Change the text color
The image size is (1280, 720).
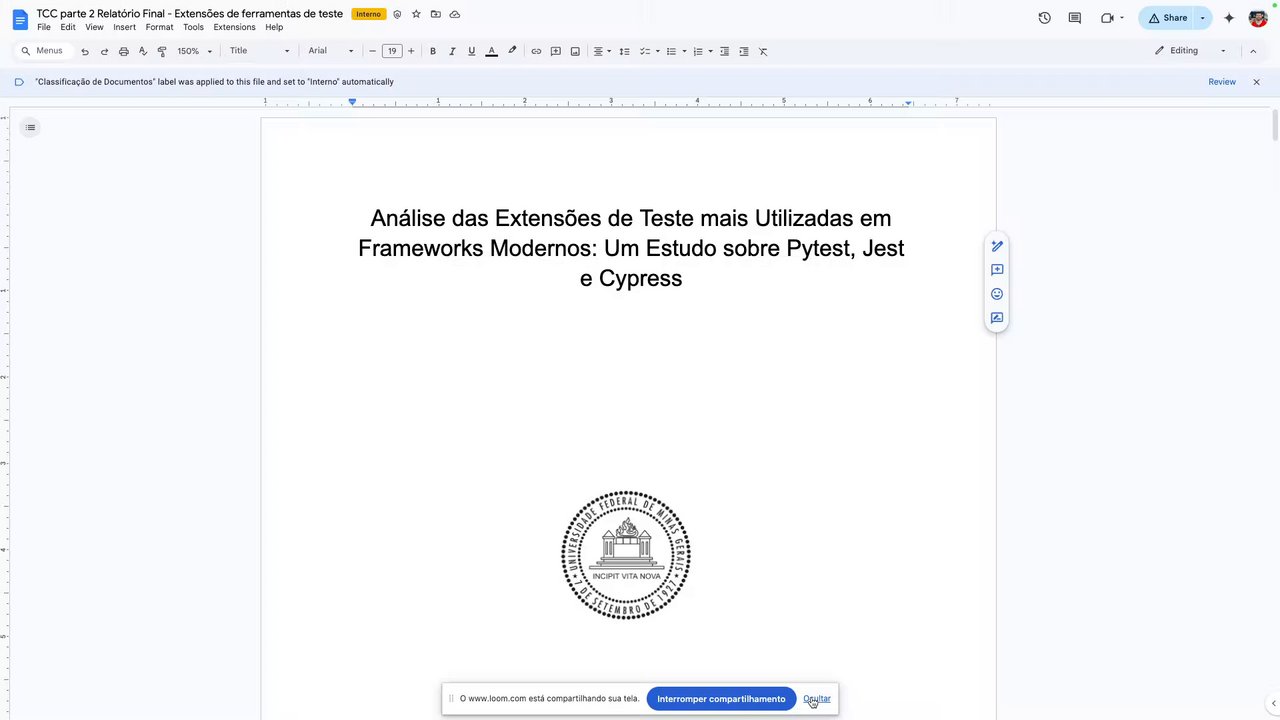pyautogui.click(x=491, y=51)
